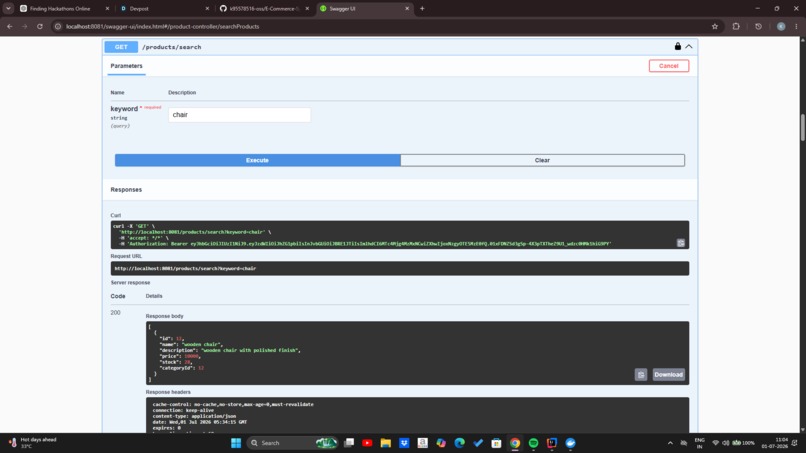Go forward in browser history
806x453 pixels.
tap(24, 26)
